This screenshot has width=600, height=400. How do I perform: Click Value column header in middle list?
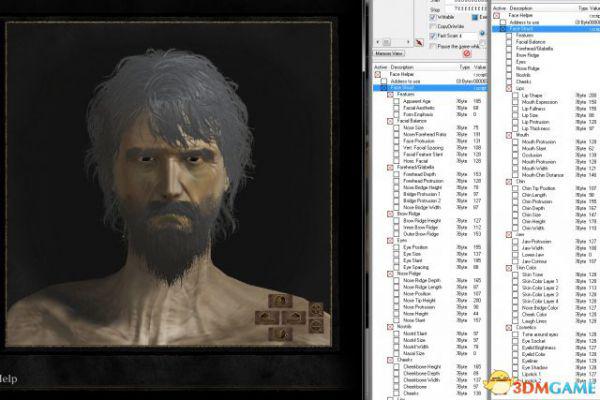pyautogui.click(x=480, y=67)
